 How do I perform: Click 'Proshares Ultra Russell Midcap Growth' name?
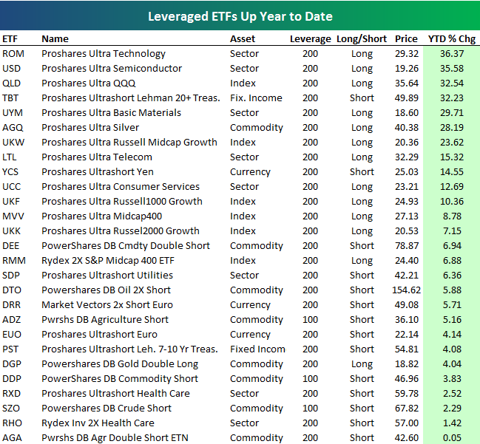pos(129,142)
